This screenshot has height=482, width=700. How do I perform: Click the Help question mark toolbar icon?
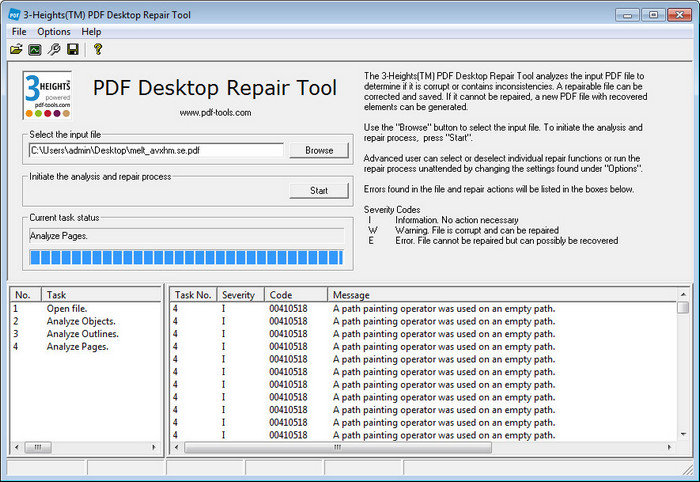(98, 49)
